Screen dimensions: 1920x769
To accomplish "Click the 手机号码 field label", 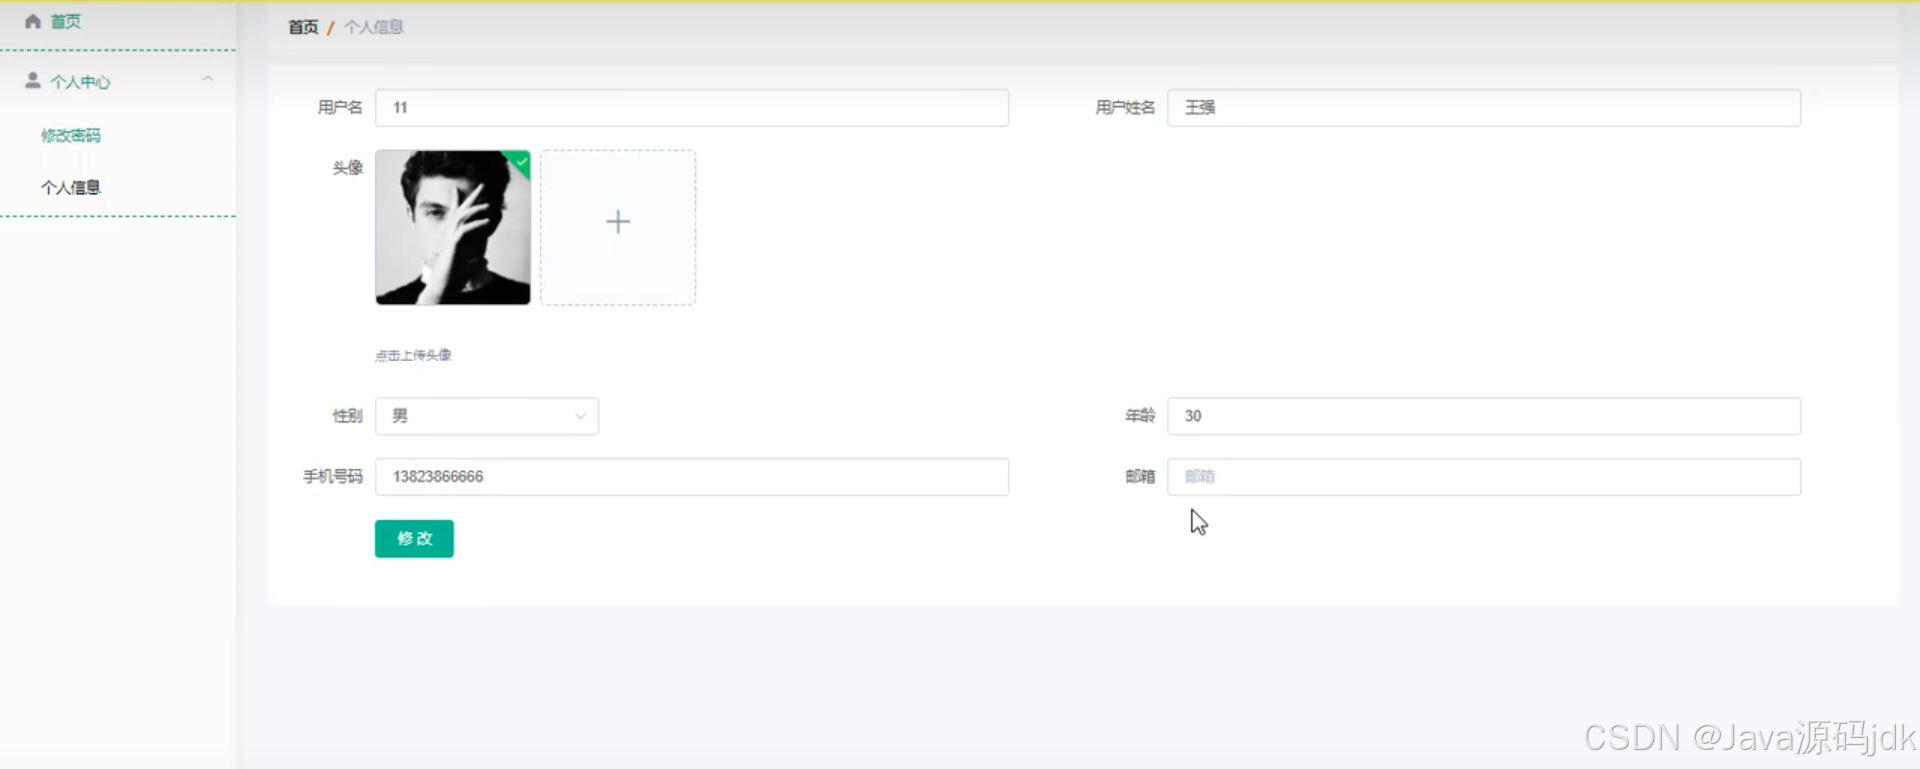I will [x=333, y=477].
